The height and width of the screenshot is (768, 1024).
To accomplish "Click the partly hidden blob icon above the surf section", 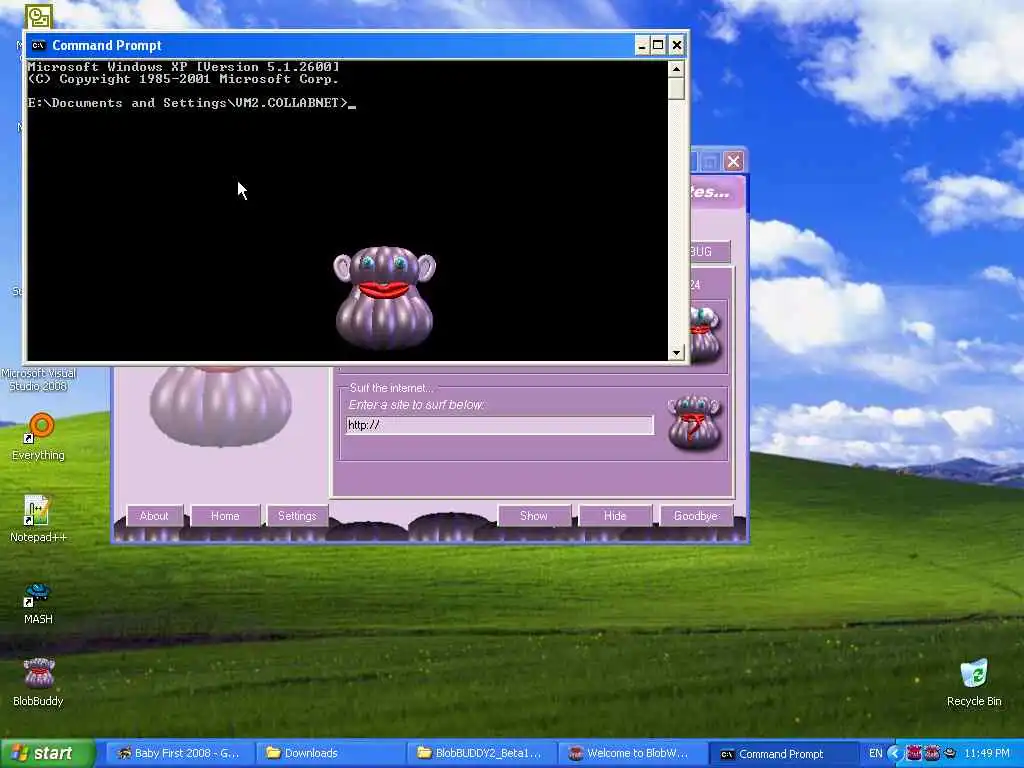I will pos(705,334).
